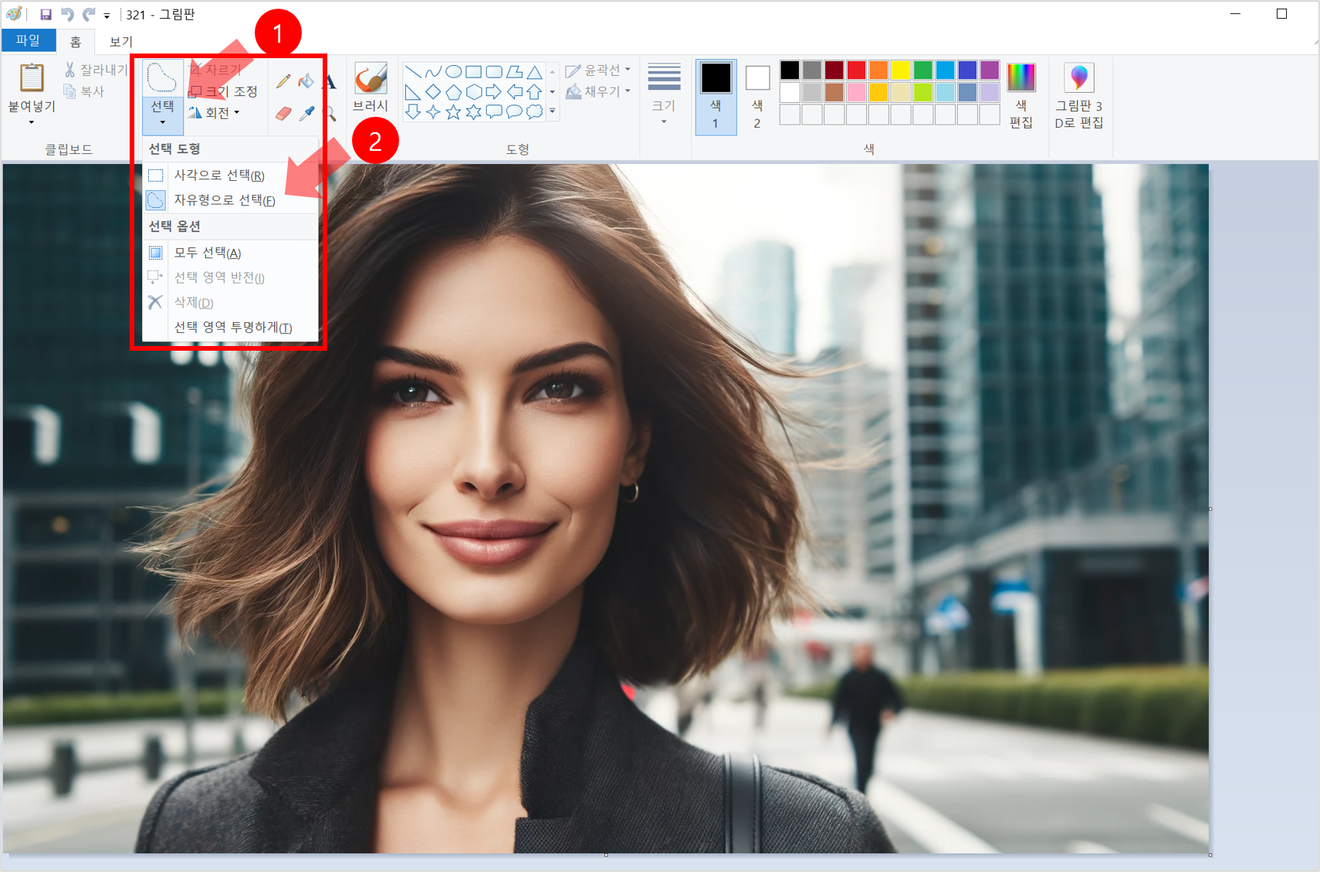Choose the Six-point star shape
The image size is (1320, 872).
pos(473,112)
